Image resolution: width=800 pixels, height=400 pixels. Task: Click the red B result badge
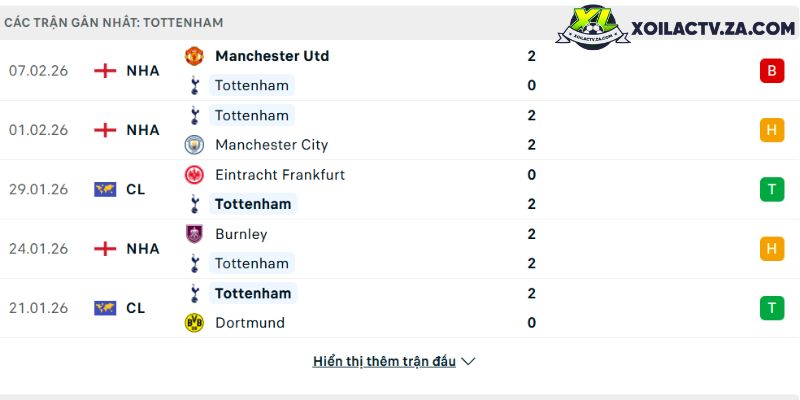(x=771, y=71)
